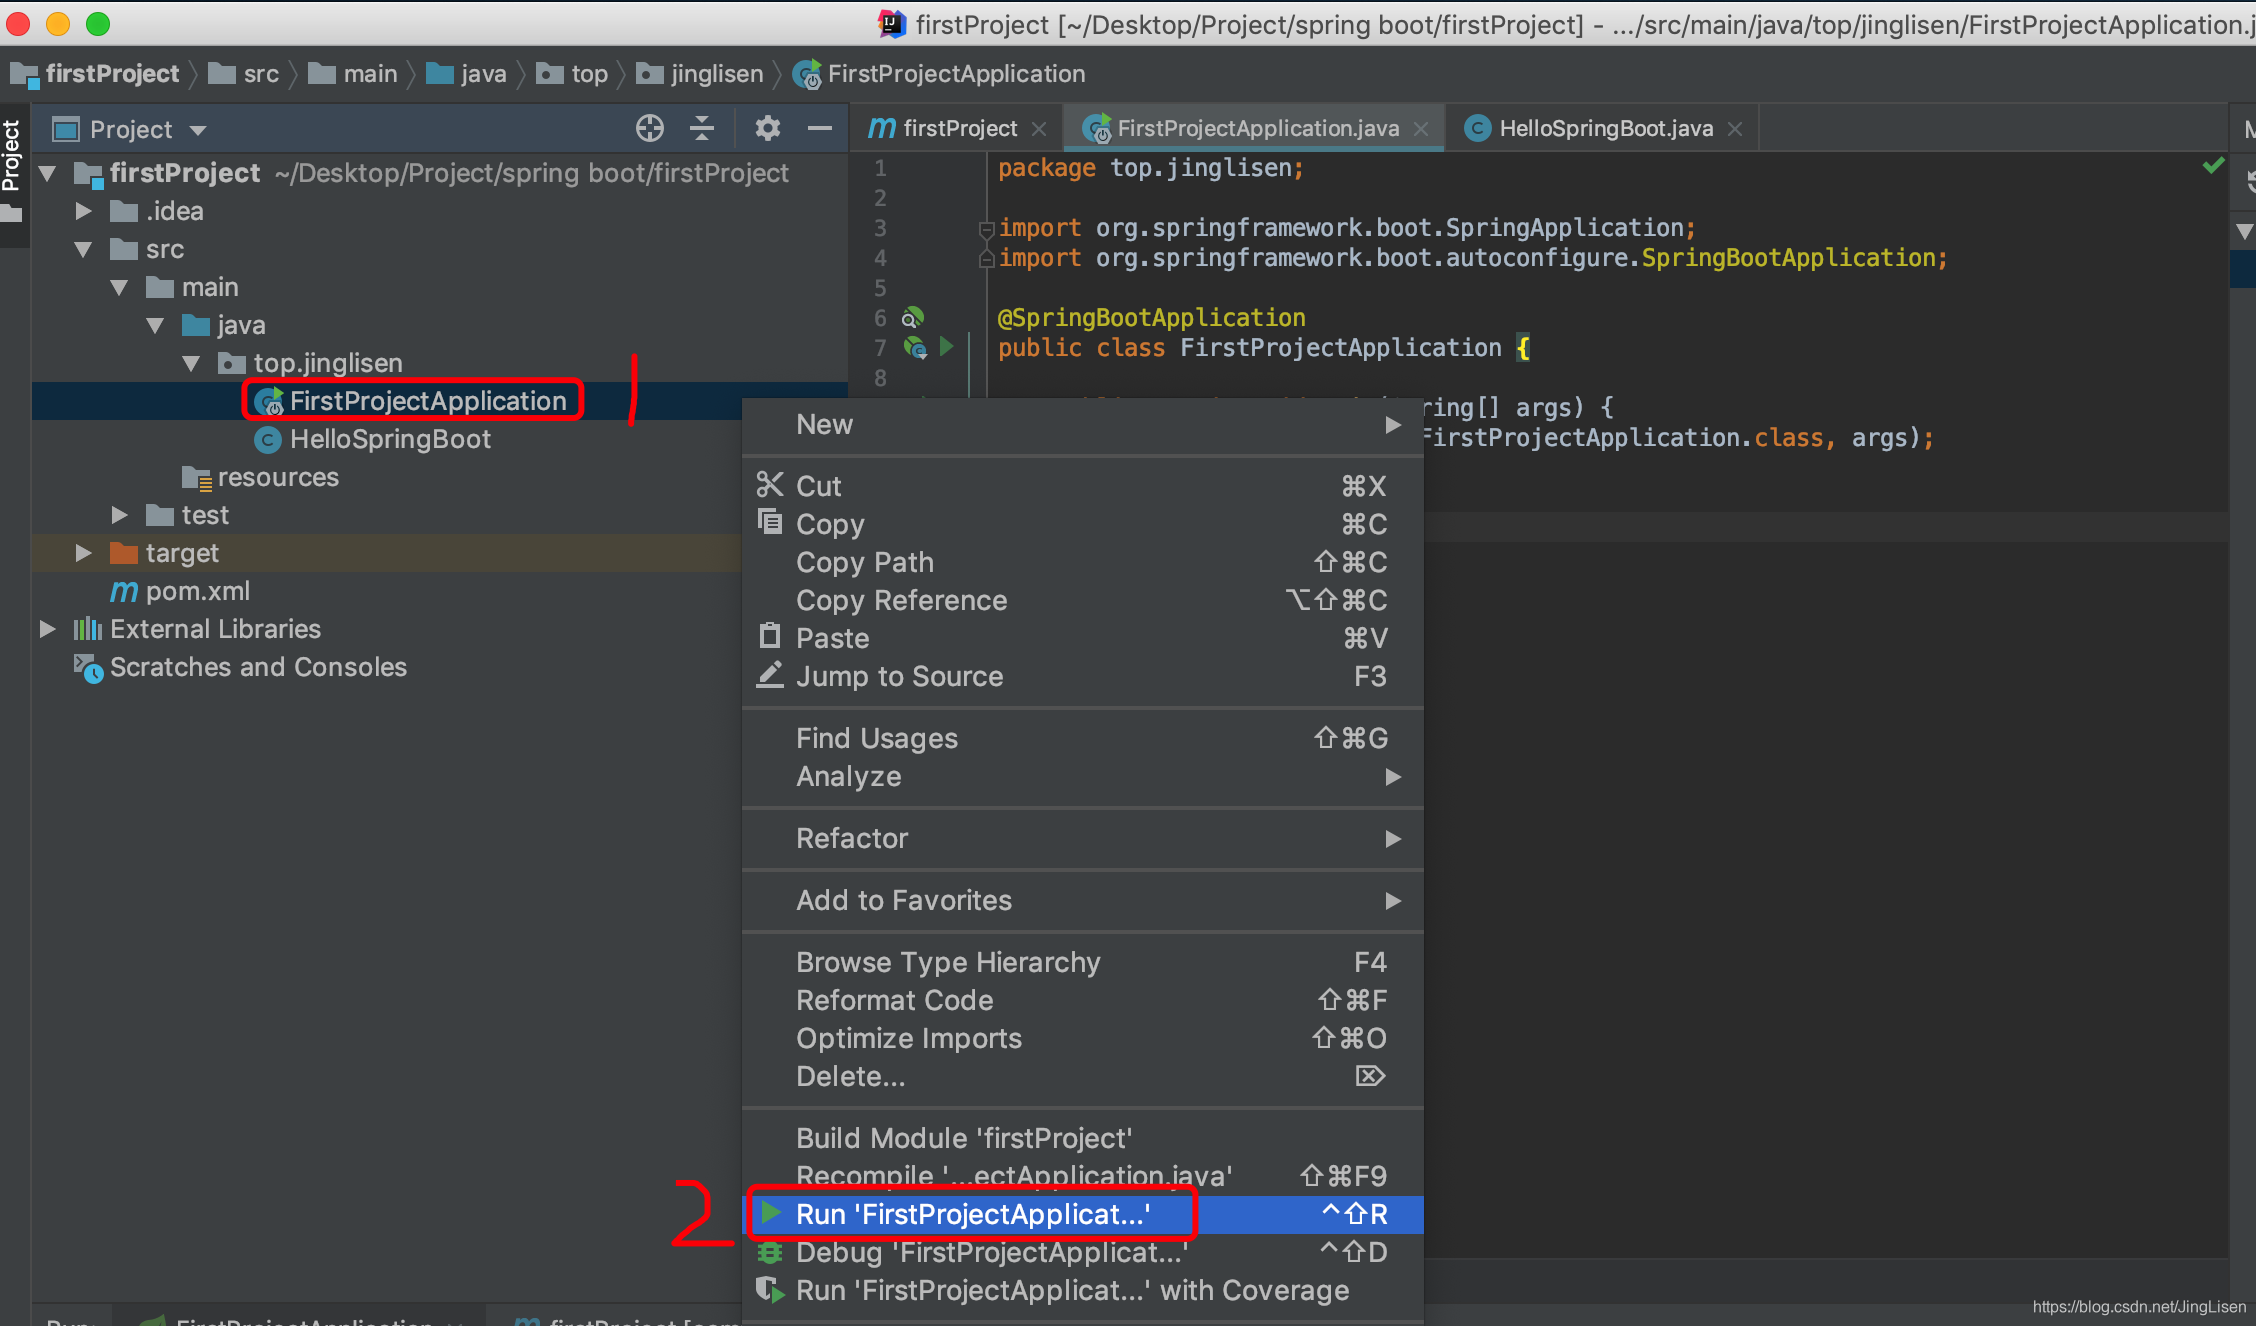Click Spring bean gutter icon on line 6
This screenshot has height=1326, width=2256.
913,318
